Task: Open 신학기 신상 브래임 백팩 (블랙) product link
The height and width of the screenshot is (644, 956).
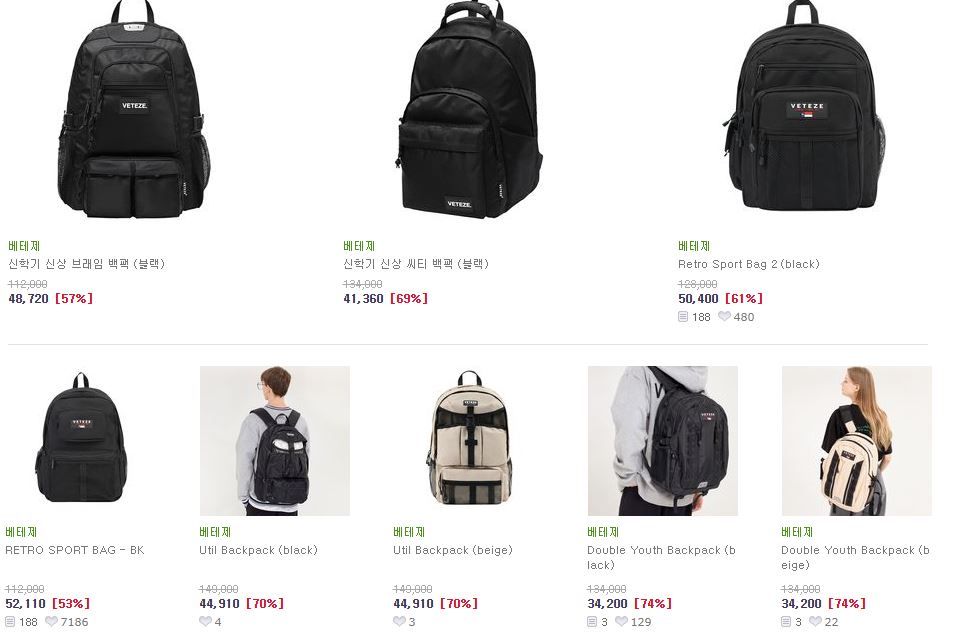Action: click(87, 264)
